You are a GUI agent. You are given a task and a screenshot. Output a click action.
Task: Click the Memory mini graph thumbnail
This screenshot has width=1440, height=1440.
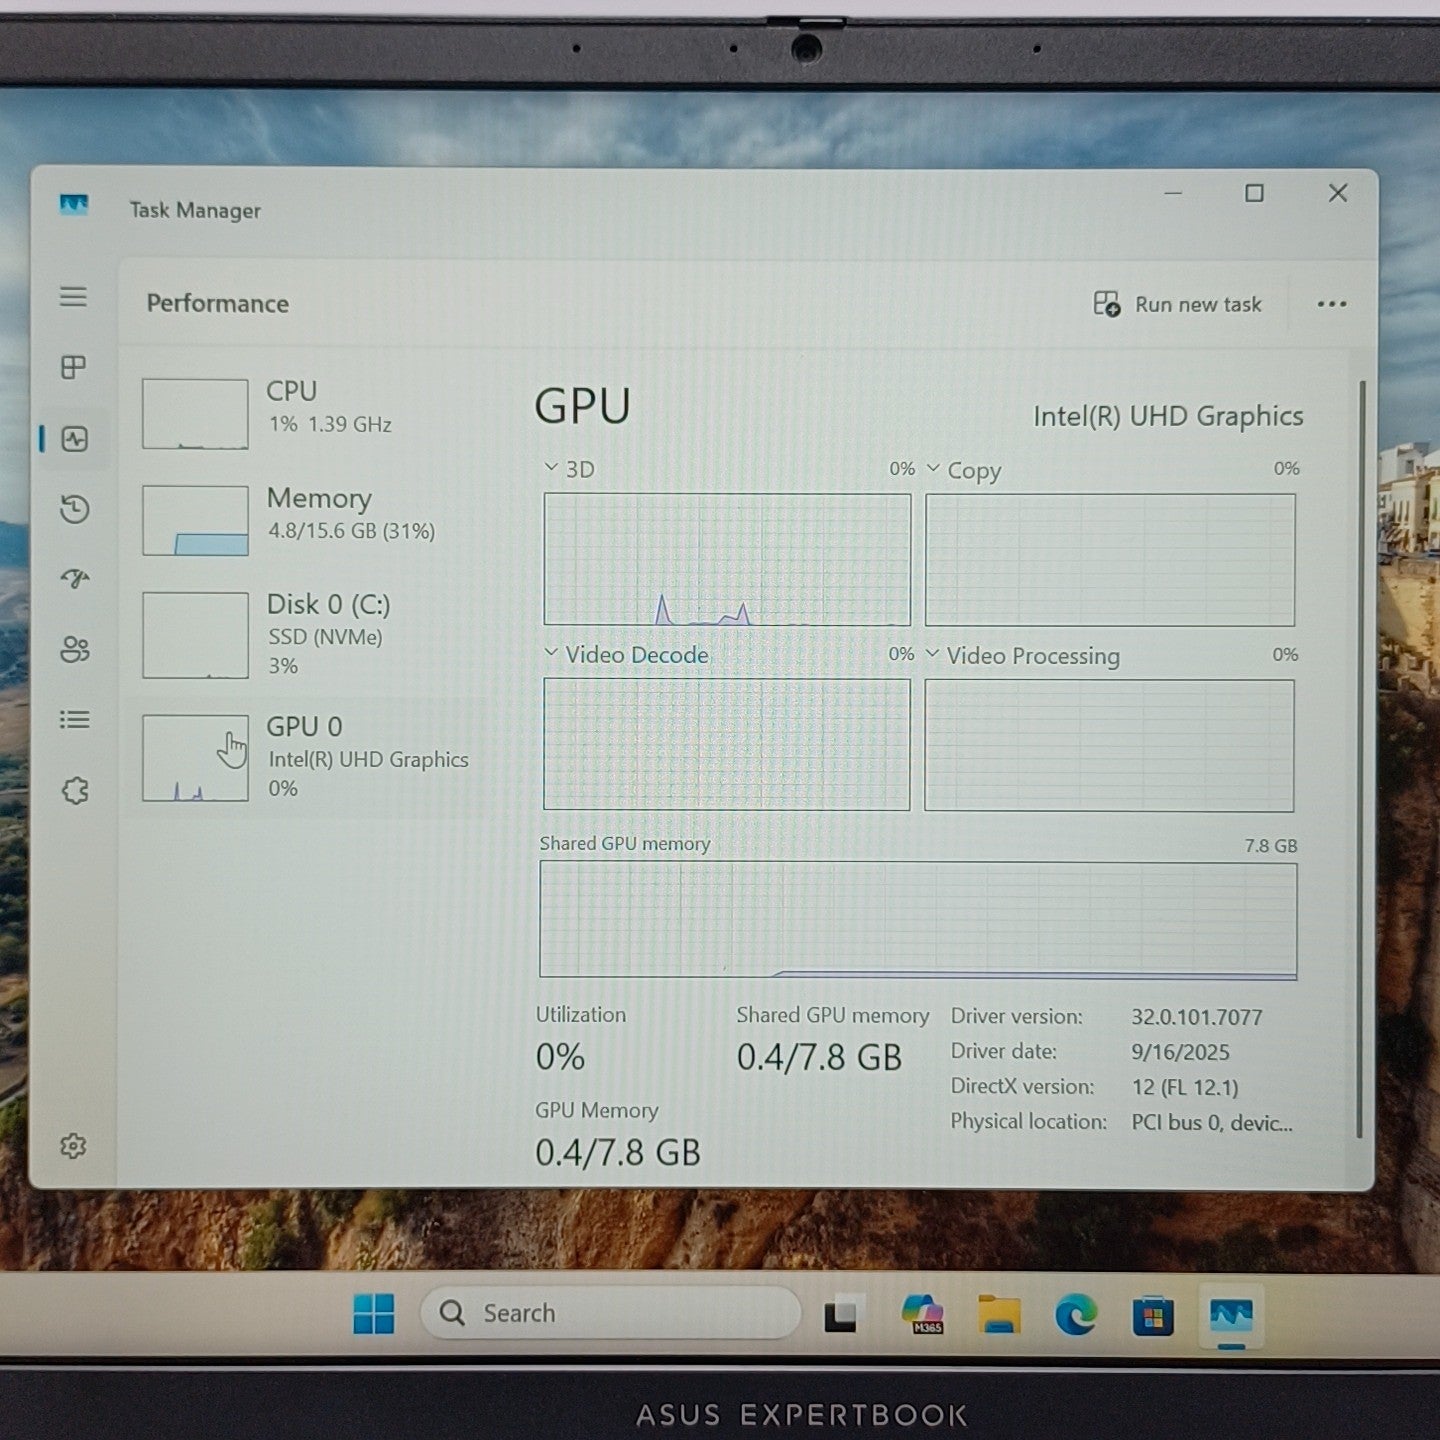[195, 520]
